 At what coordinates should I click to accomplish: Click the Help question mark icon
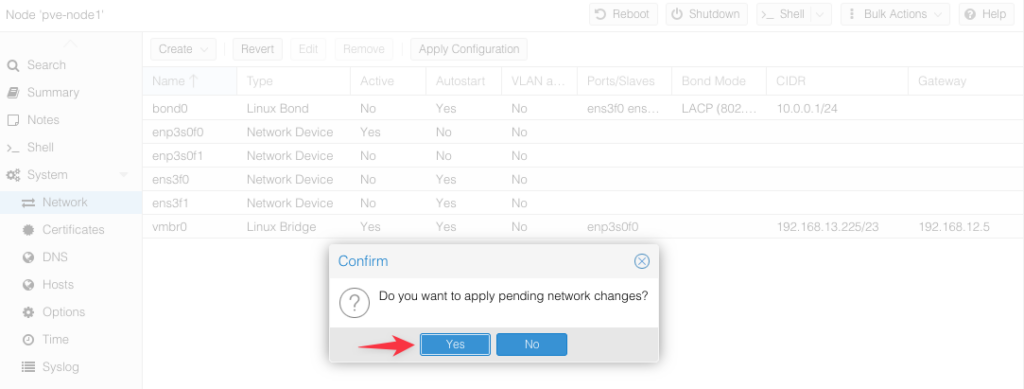click(970, 14)
